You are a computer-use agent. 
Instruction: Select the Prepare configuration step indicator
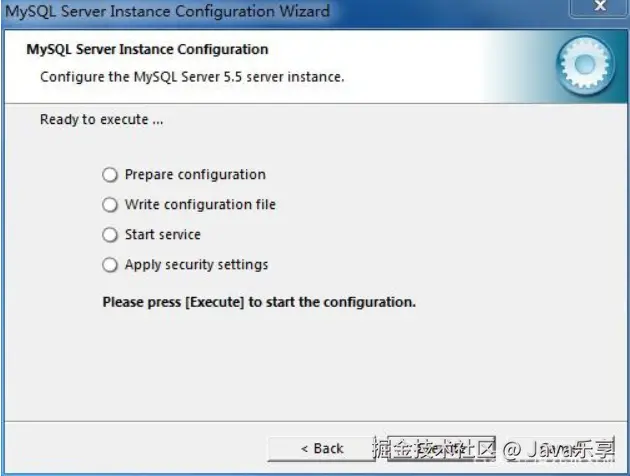pyautogui.click(x=110, y=175)
